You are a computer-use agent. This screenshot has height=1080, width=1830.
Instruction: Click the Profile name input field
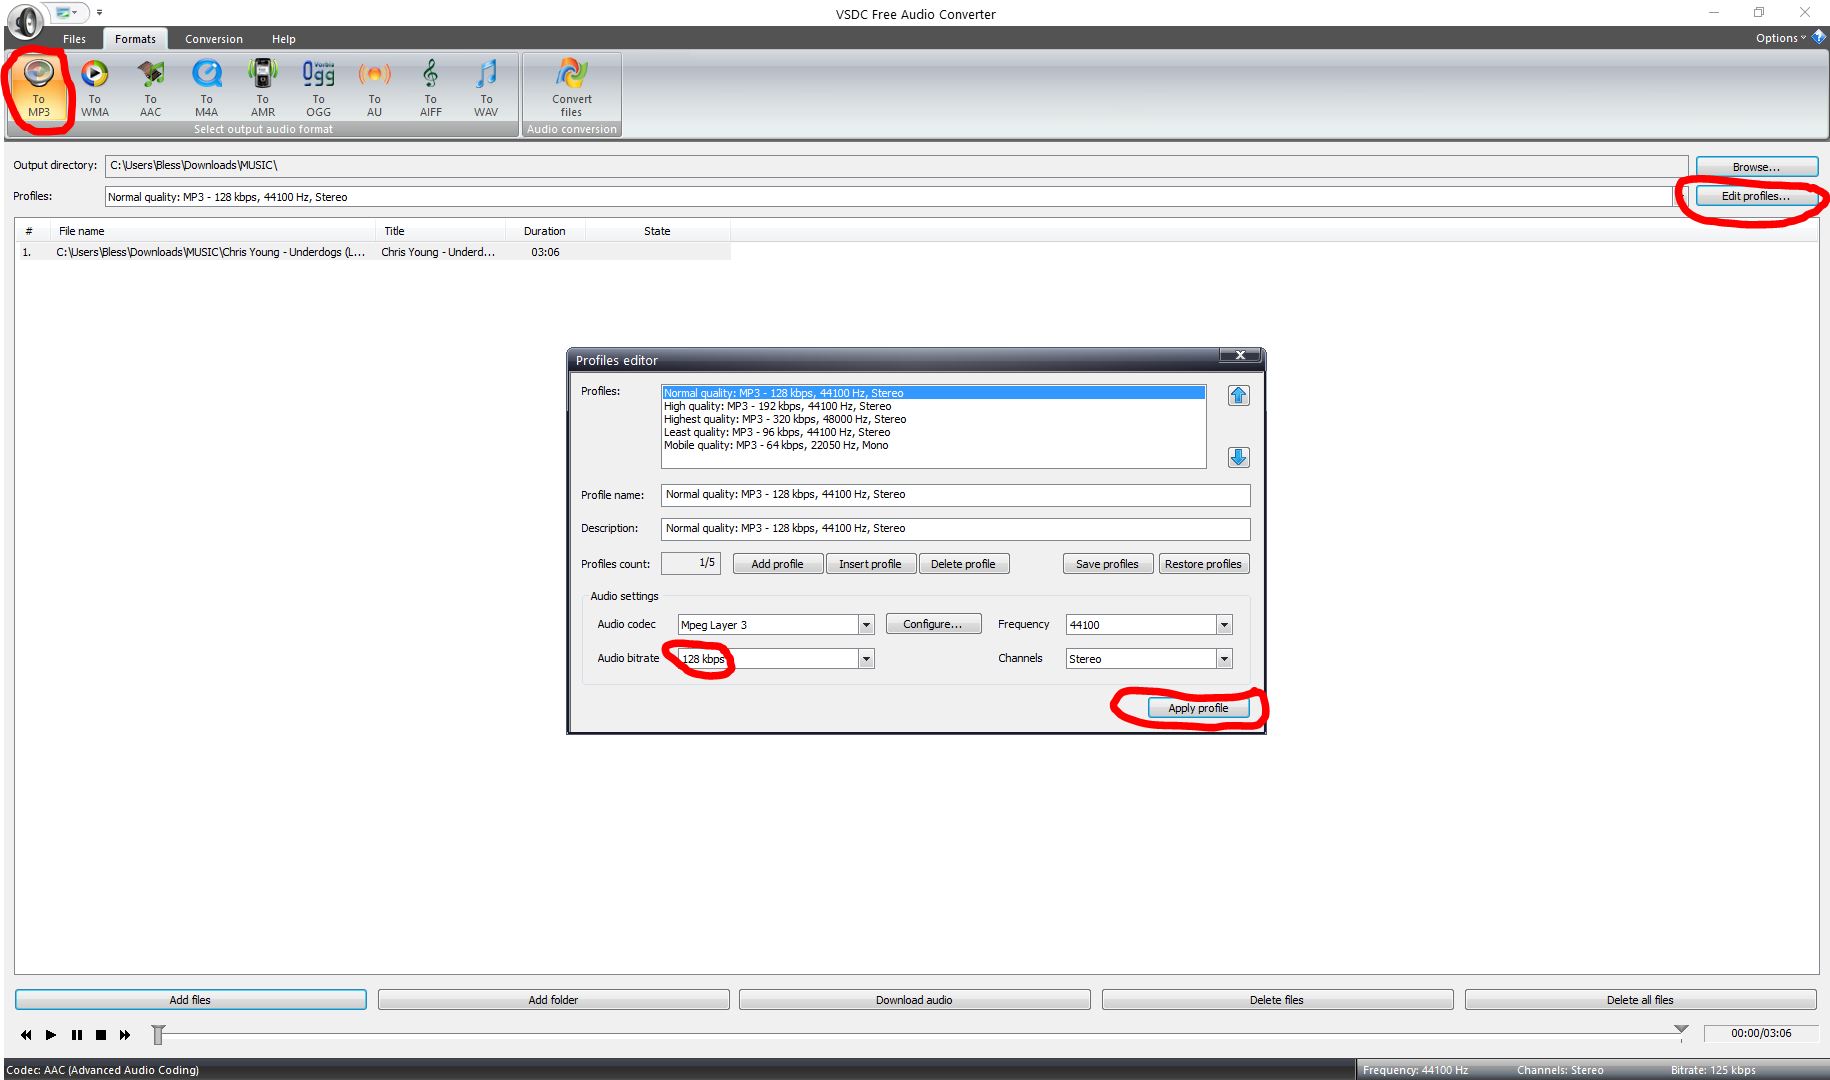(955, 495)
